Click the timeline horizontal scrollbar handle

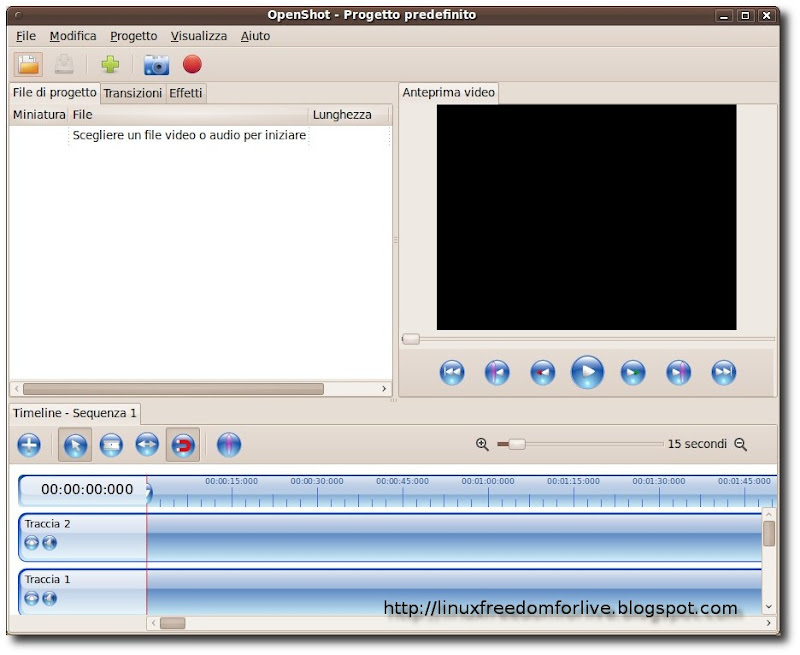click(172, 623)
